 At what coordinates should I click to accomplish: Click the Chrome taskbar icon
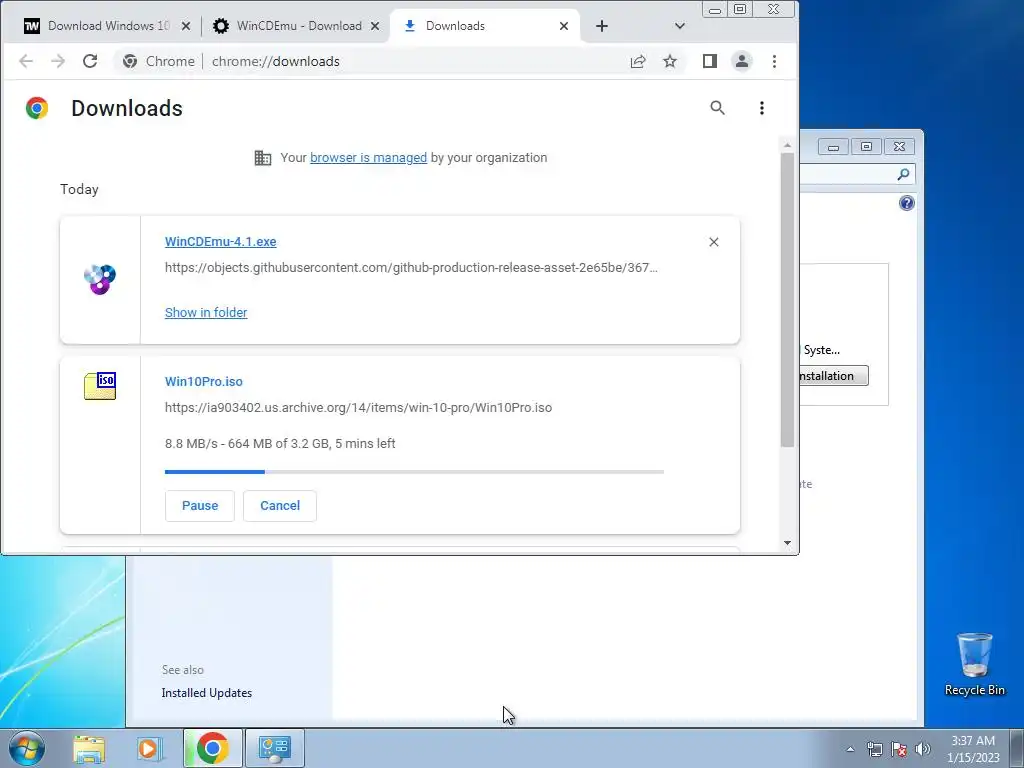[213, 749]
